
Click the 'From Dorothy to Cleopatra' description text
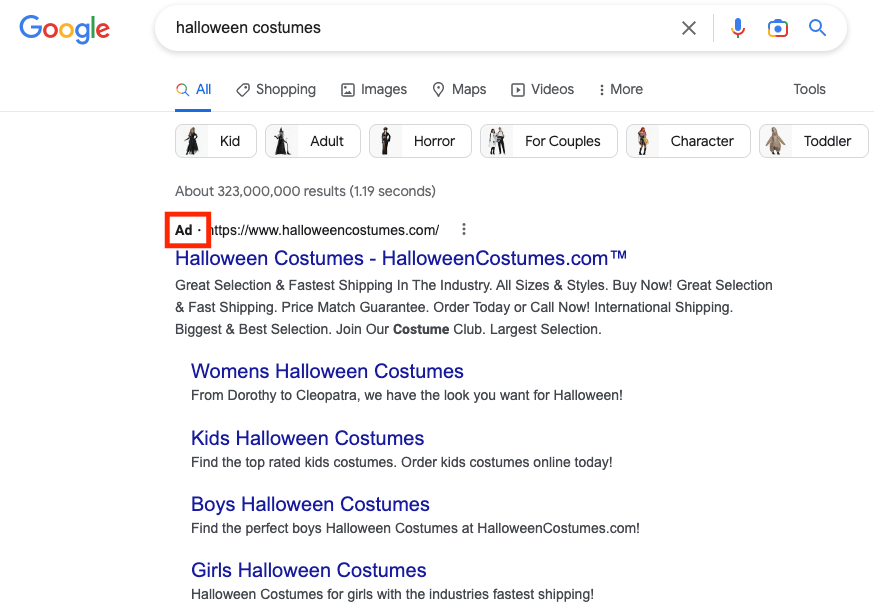click(407, 395)
